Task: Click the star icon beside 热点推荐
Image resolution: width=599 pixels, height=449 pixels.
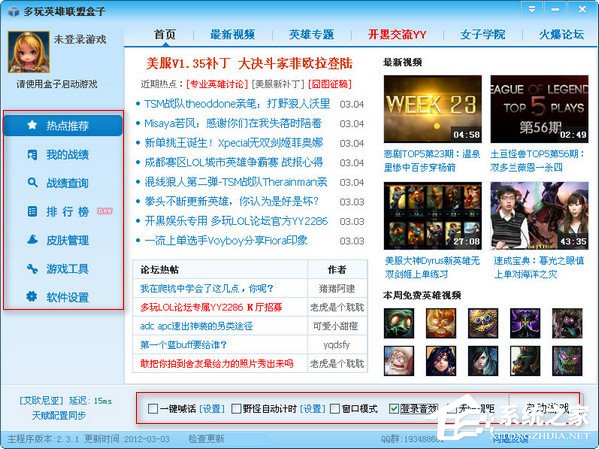Action: tap(32, 125)
